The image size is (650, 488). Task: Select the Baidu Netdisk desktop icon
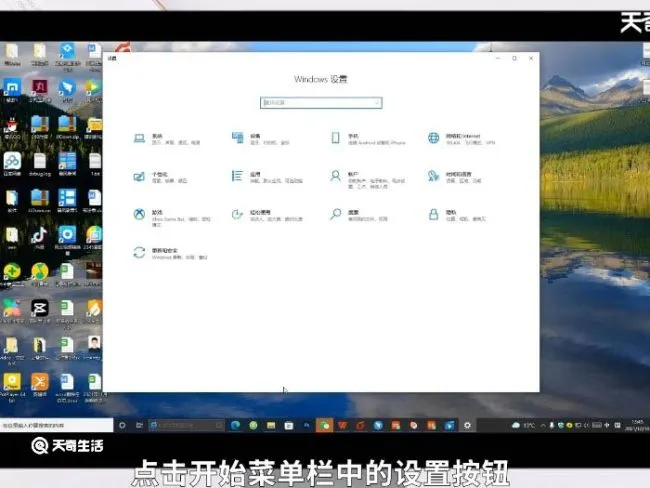point(12,164)
